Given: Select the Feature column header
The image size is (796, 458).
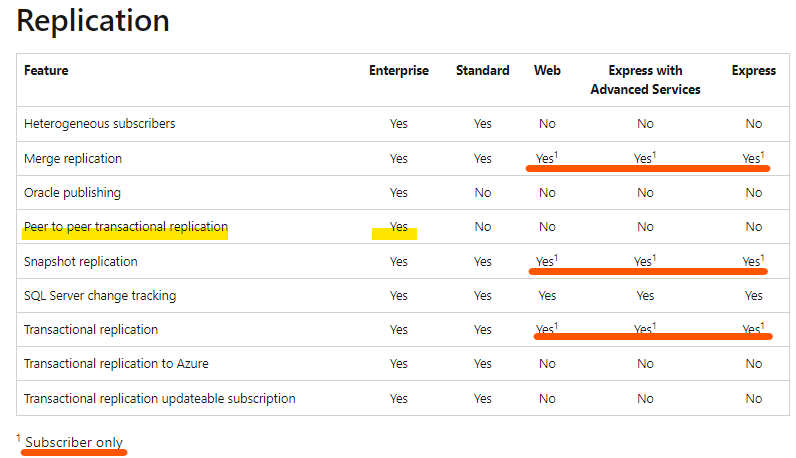Looking at the screenshot, I should click(x=46, y=71).
